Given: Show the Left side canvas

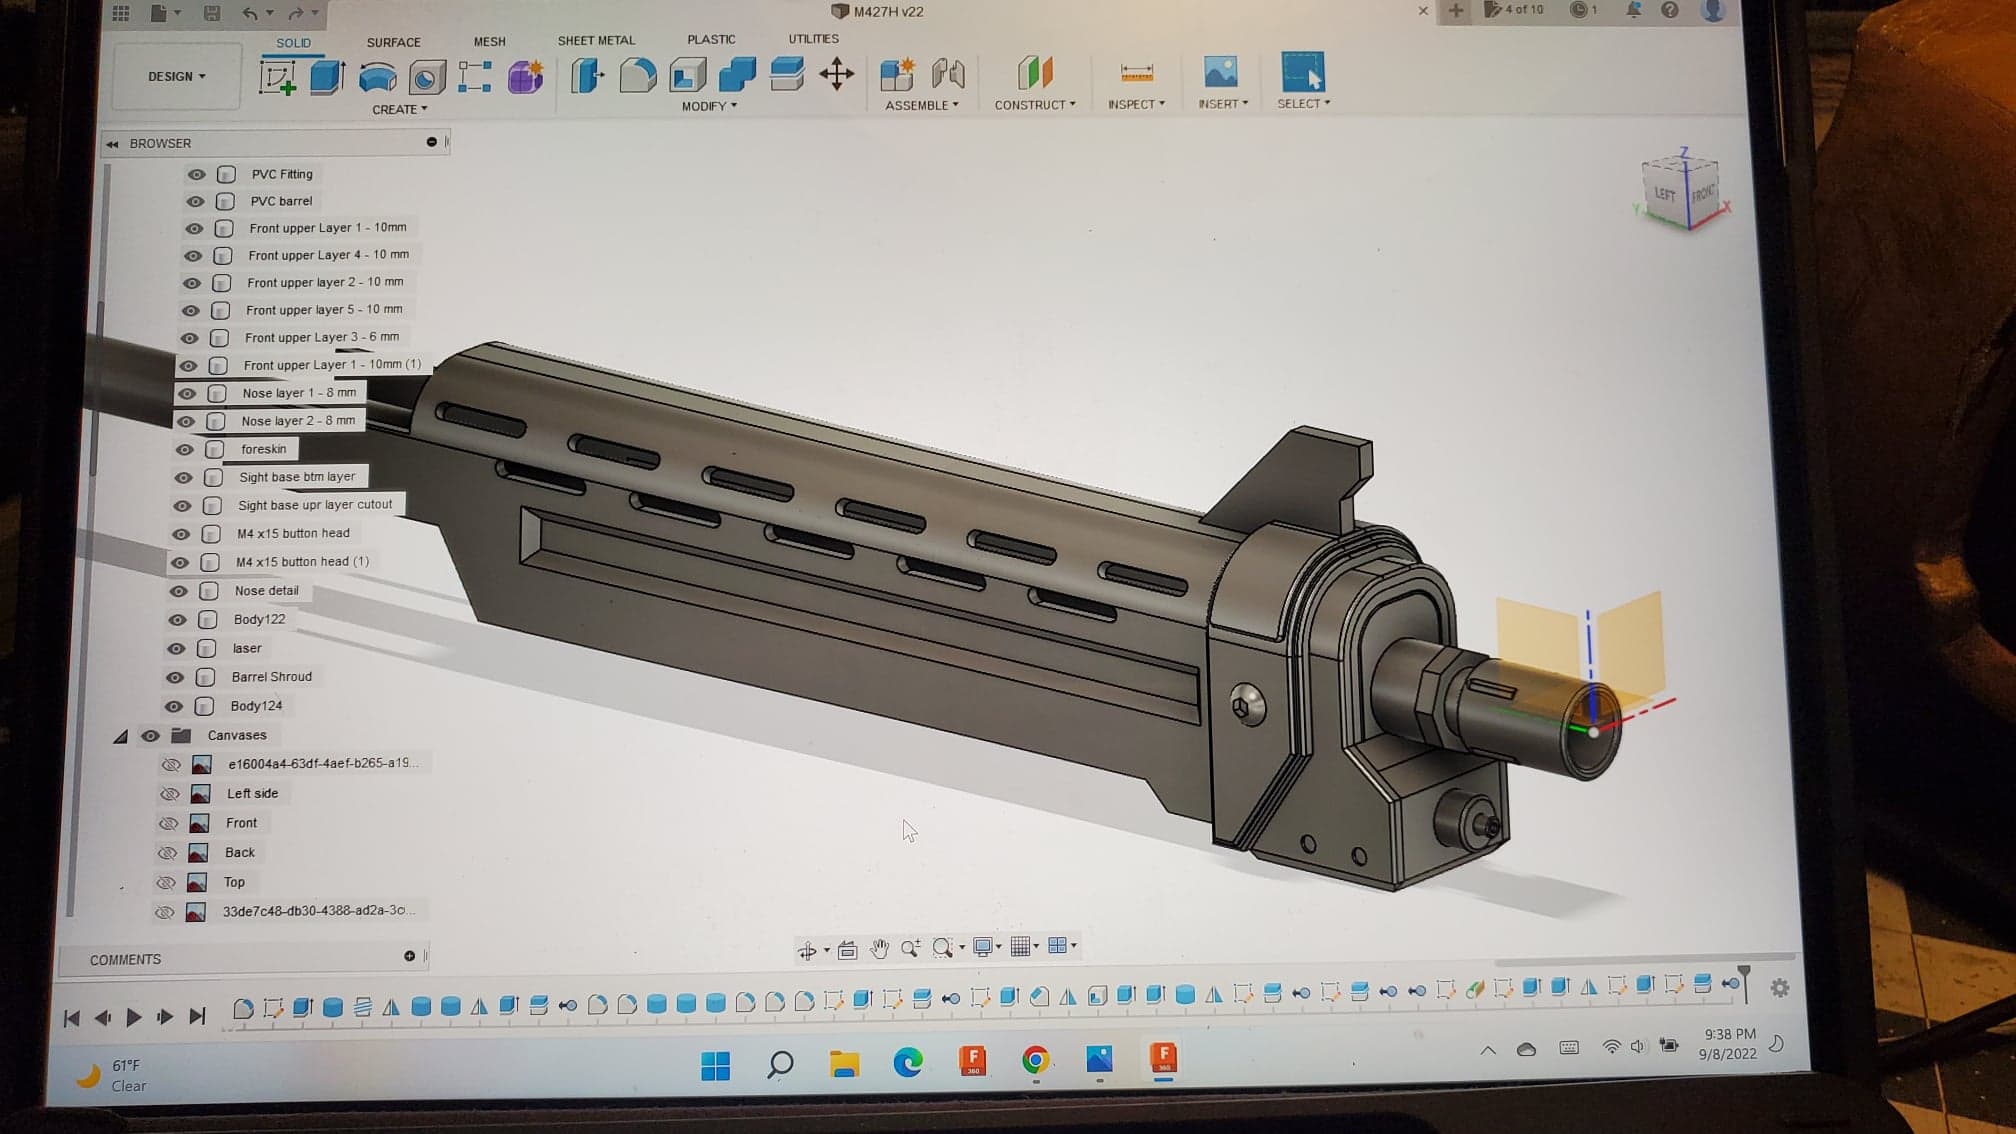Looking at the screenshot, I should 170,794.
